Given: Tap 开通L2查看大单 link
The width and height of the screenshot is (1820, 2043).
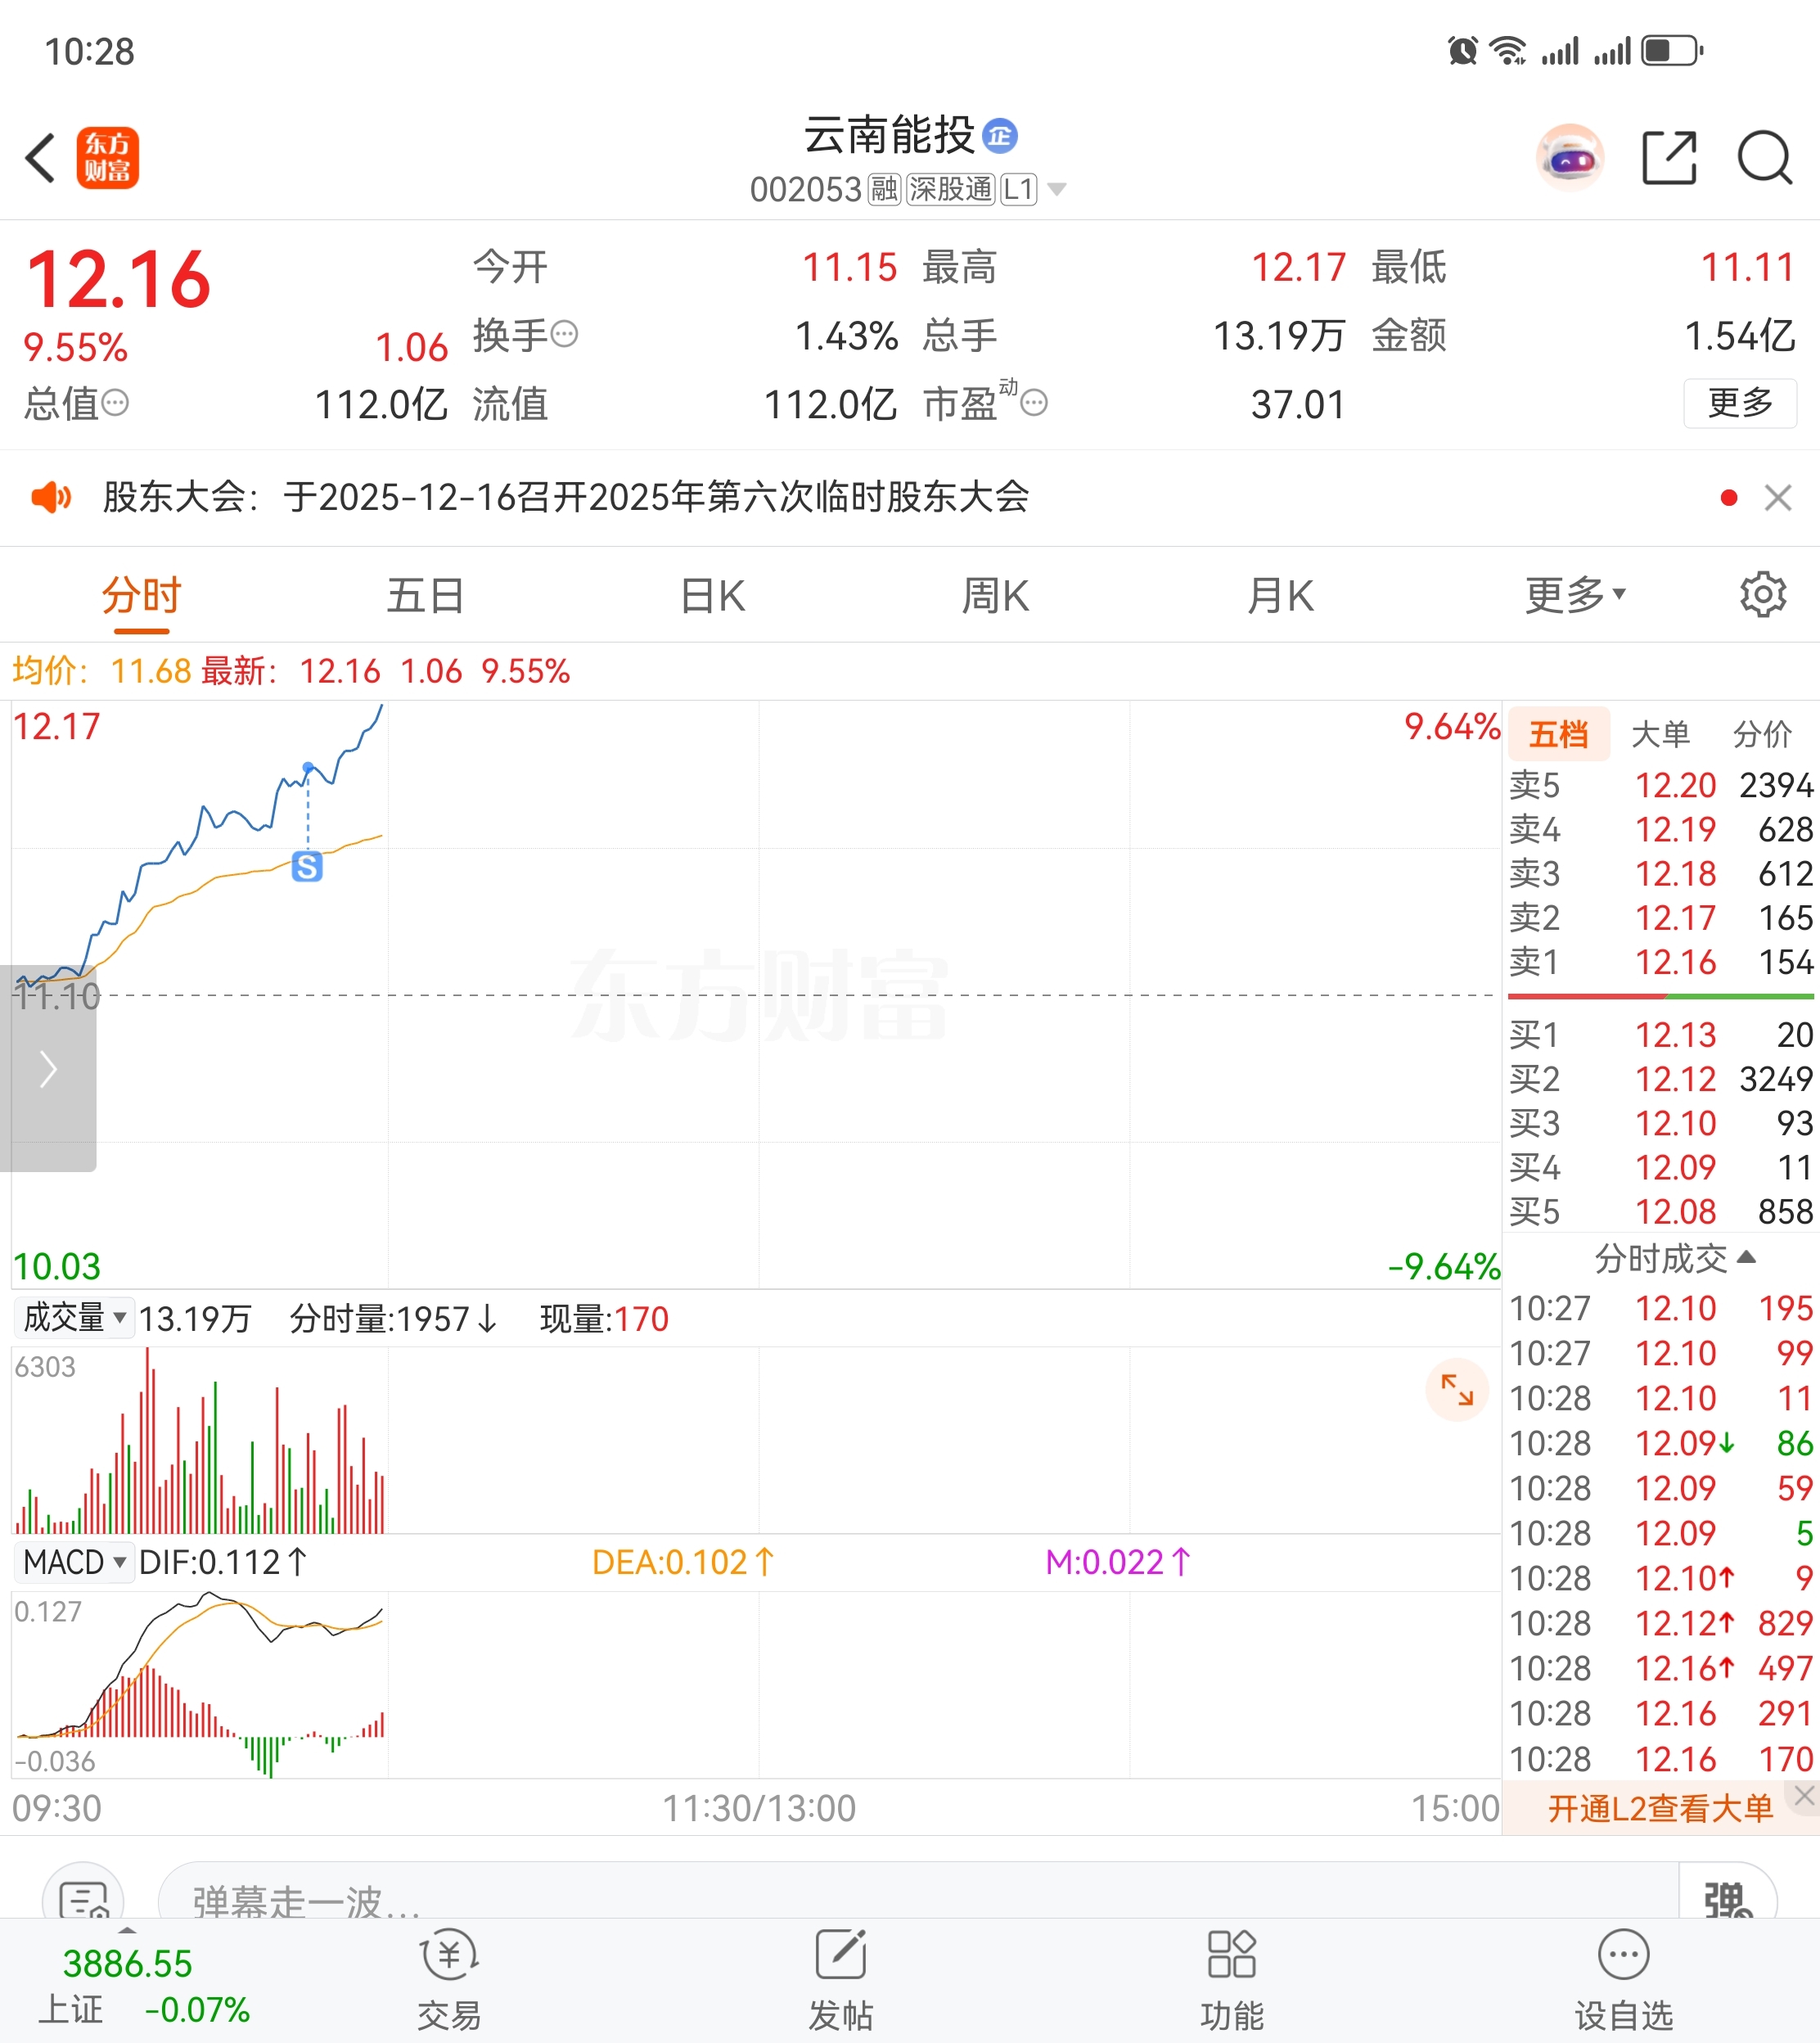Looking at the screenshot, I should [1659, 1808].
